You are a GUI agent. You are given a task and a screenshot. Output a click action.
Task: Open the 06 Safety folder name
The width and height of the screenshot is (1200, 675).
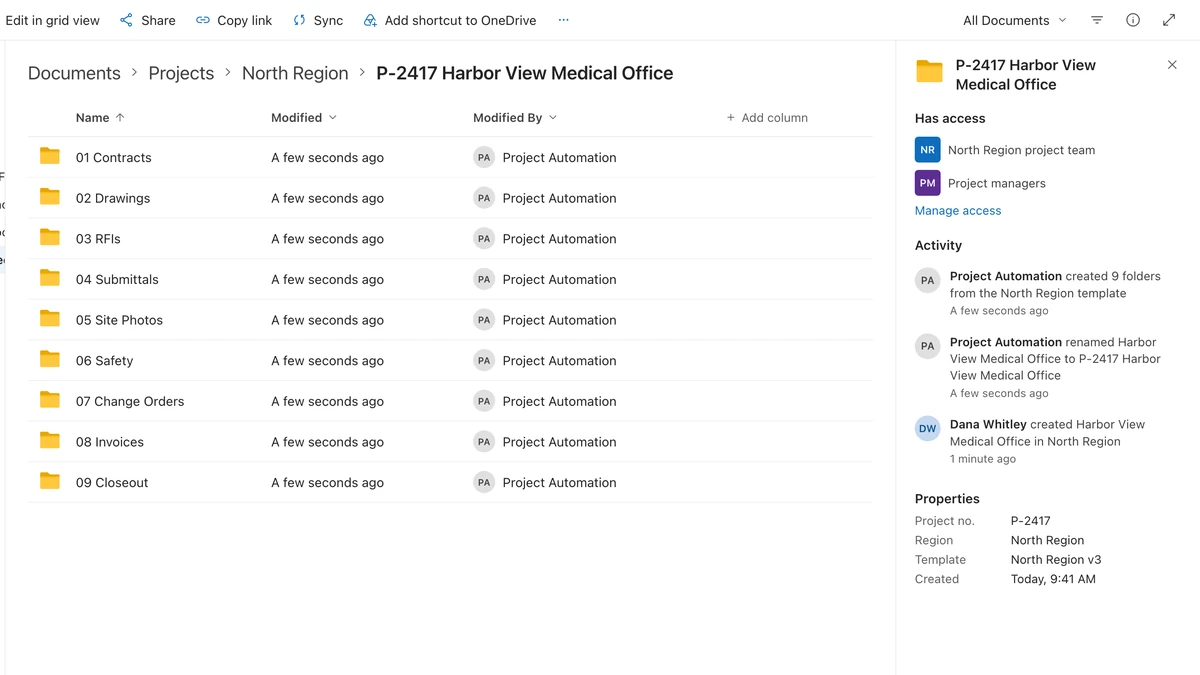[104, 361]
